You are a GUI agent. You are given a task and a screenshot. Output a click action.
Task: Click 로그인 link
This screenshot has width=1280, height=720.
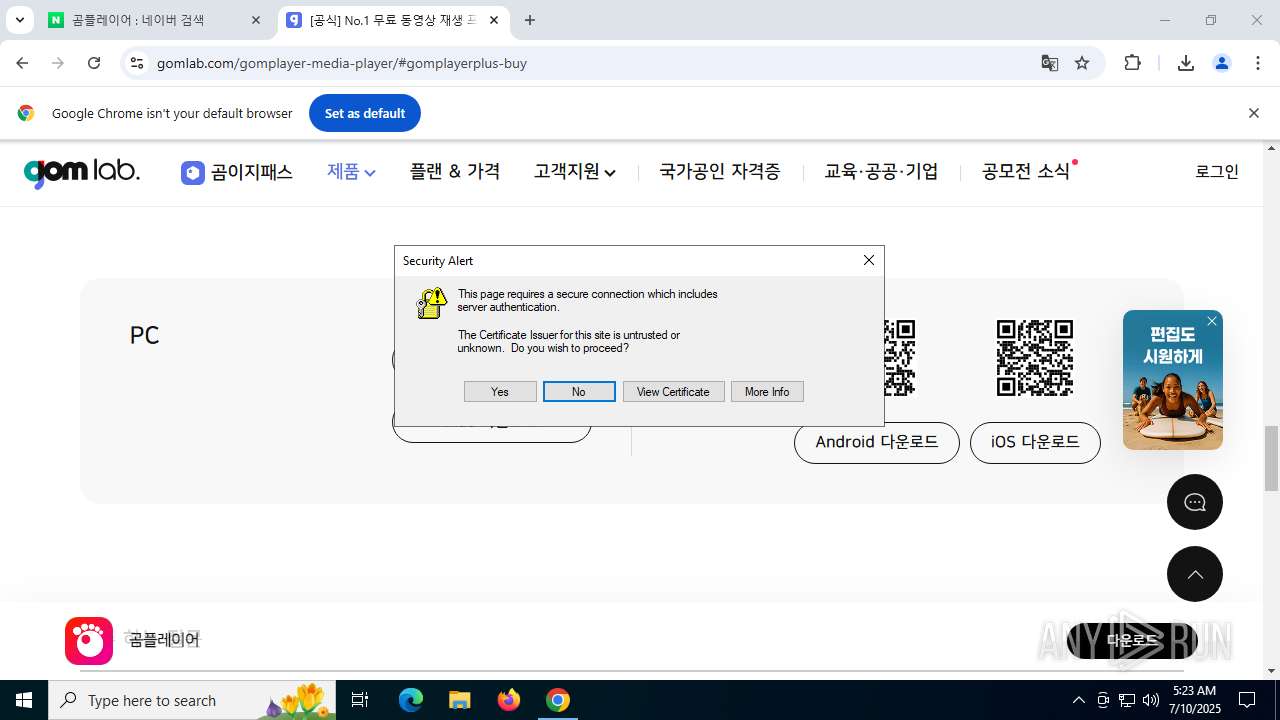[x=1217, y=172]
